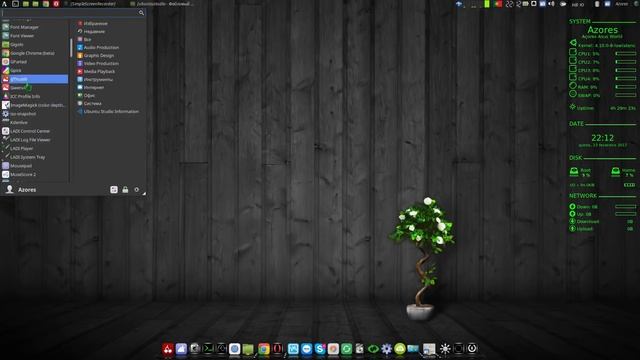Viewport: 640px width, 360px height.
Task: Open the camera screenshot icon in dock
Action: click(x=195, y=349)
